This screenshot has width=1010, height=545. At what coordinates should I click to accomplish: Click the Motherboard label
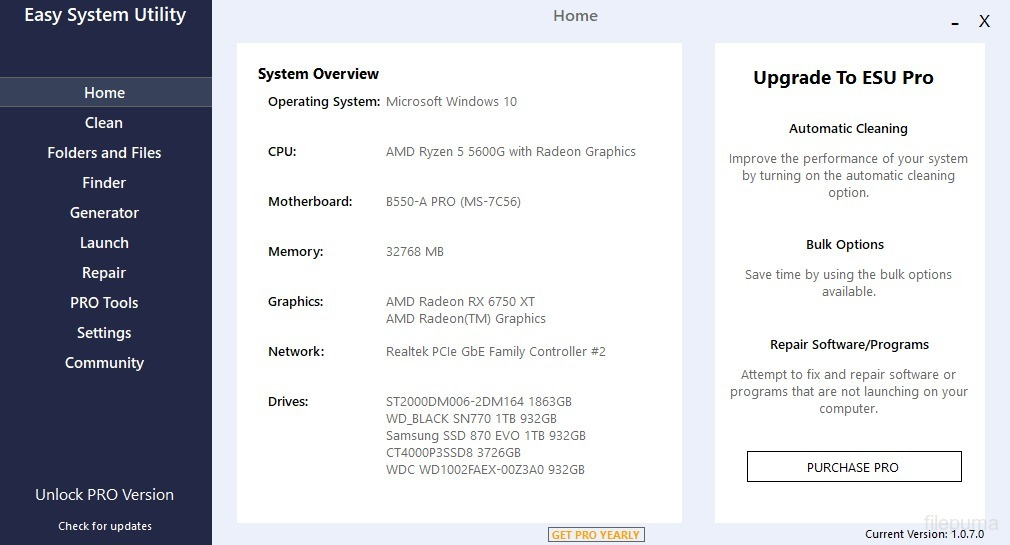(x=310, y=202)
